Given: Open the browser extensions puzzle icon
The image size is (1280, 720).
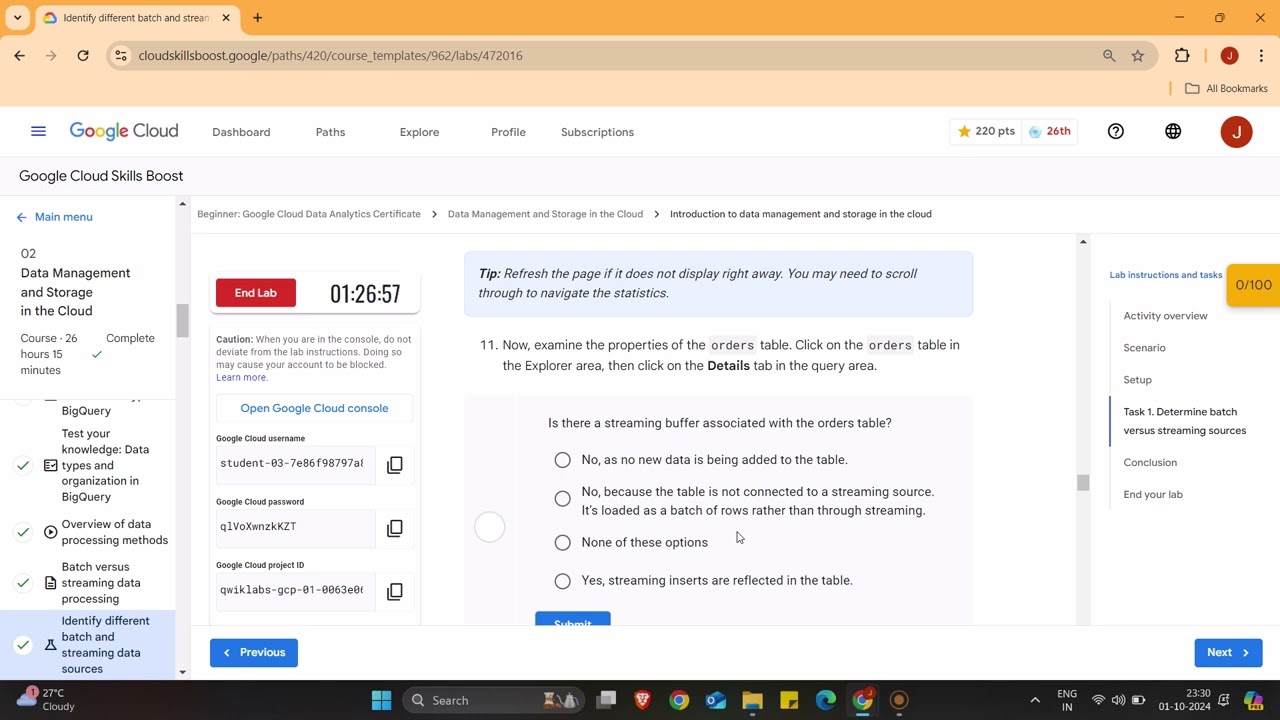Looking at the screenshot, I should coord(1182,56).
